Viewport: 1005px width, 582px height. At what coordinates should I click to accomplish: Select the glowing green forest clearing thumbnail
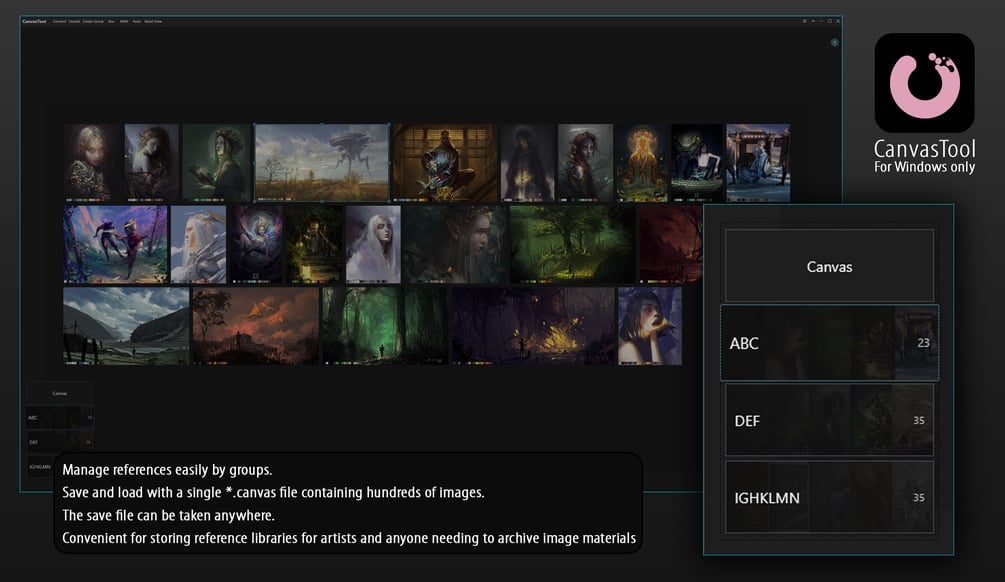[572, 244]
